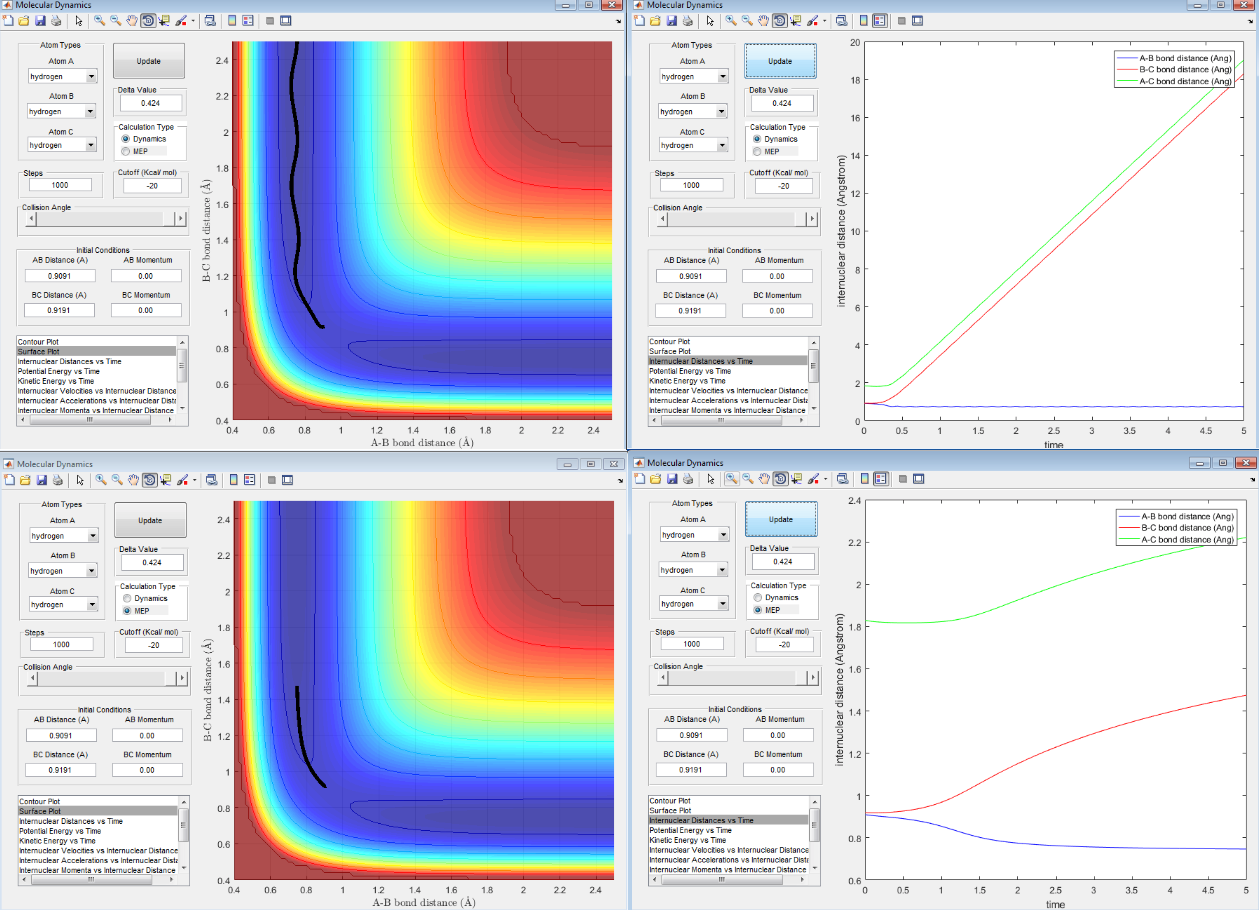Click Update button in top-right window
The width and height of the screenshot is (1259, 910).
tap(780, 61)
